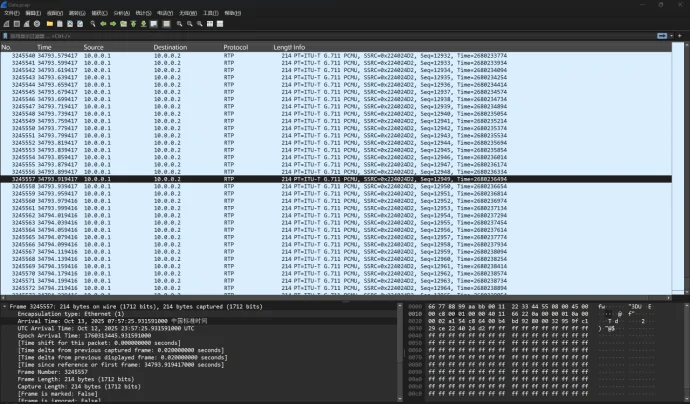690x404 pixels.
Task: Jump to the last packet icon
Action: pos(143,23)
